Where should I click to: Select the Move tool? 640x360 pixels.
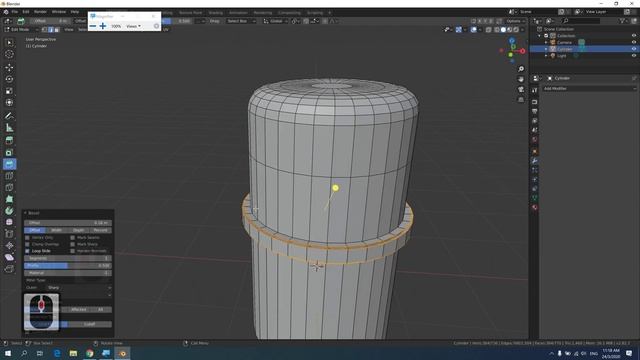click(x=9, y=67)
